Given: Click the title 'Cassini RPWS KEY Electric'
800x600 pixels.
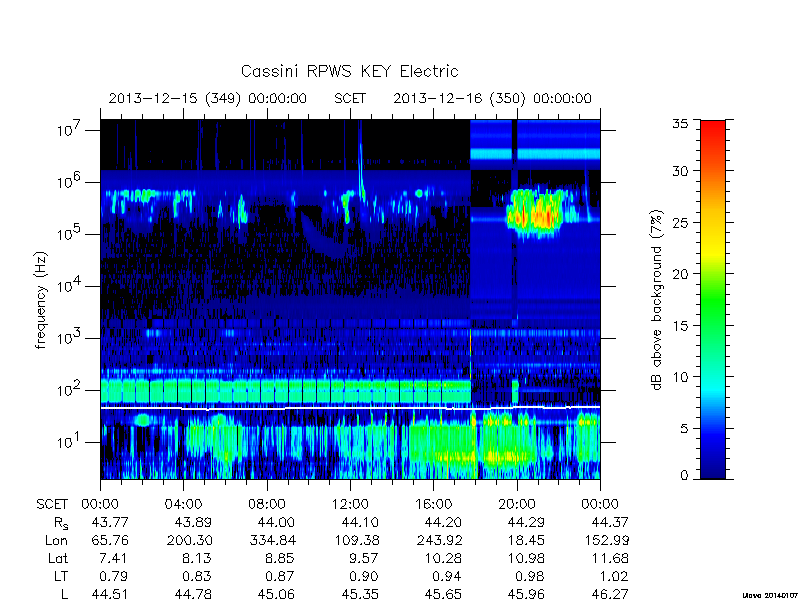Looking at the screenshot, I should 349,71.
